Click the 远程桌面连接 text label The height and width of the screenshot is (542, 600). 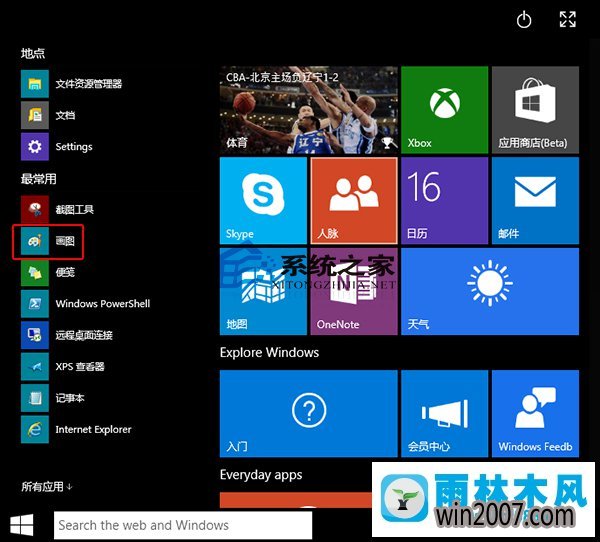click(84, 335)
